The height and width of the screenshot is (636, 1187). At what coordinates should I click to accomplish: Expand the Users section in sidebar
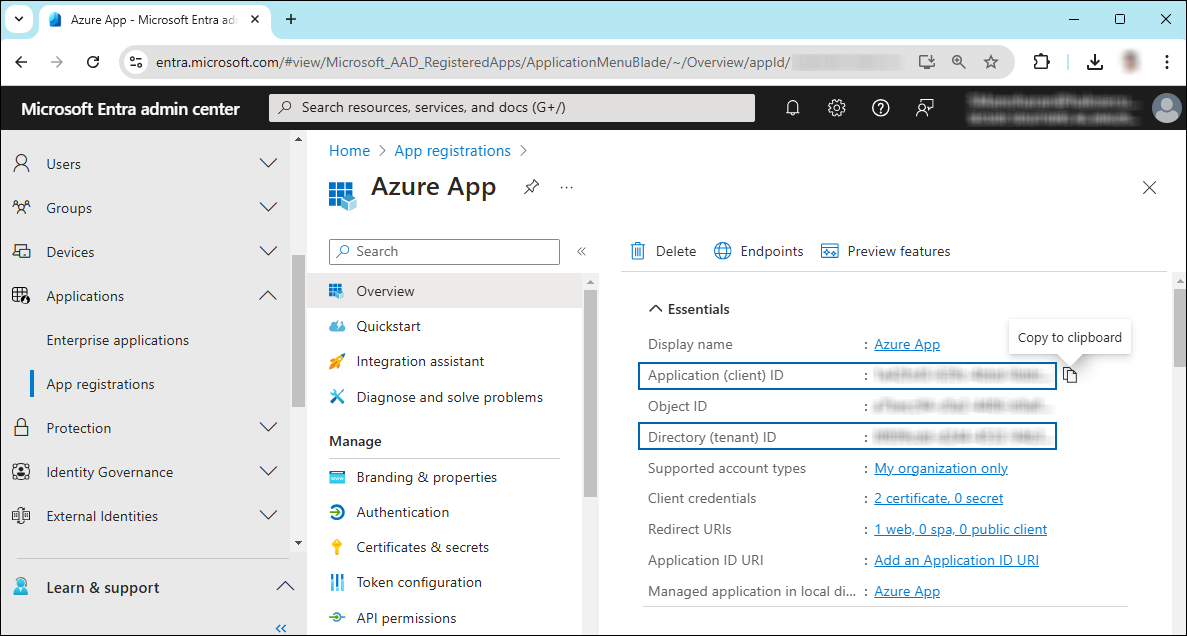pos(268,163)
